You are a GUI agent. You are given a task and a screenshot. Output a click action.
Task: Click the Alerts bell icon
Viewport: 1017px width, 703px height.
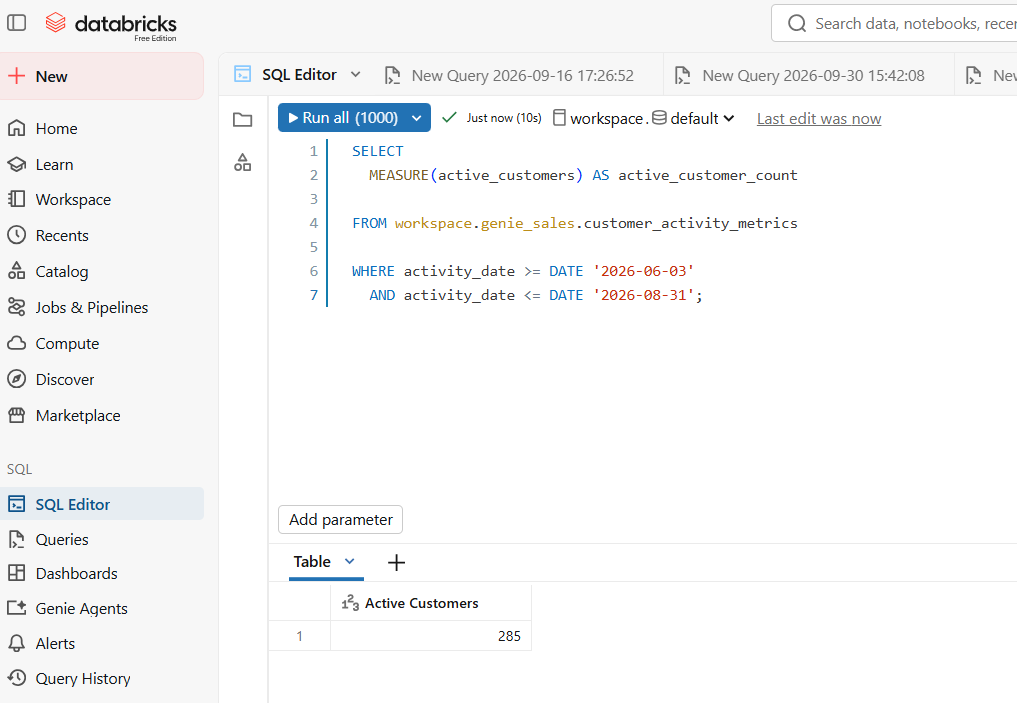[x=17, y=643]
